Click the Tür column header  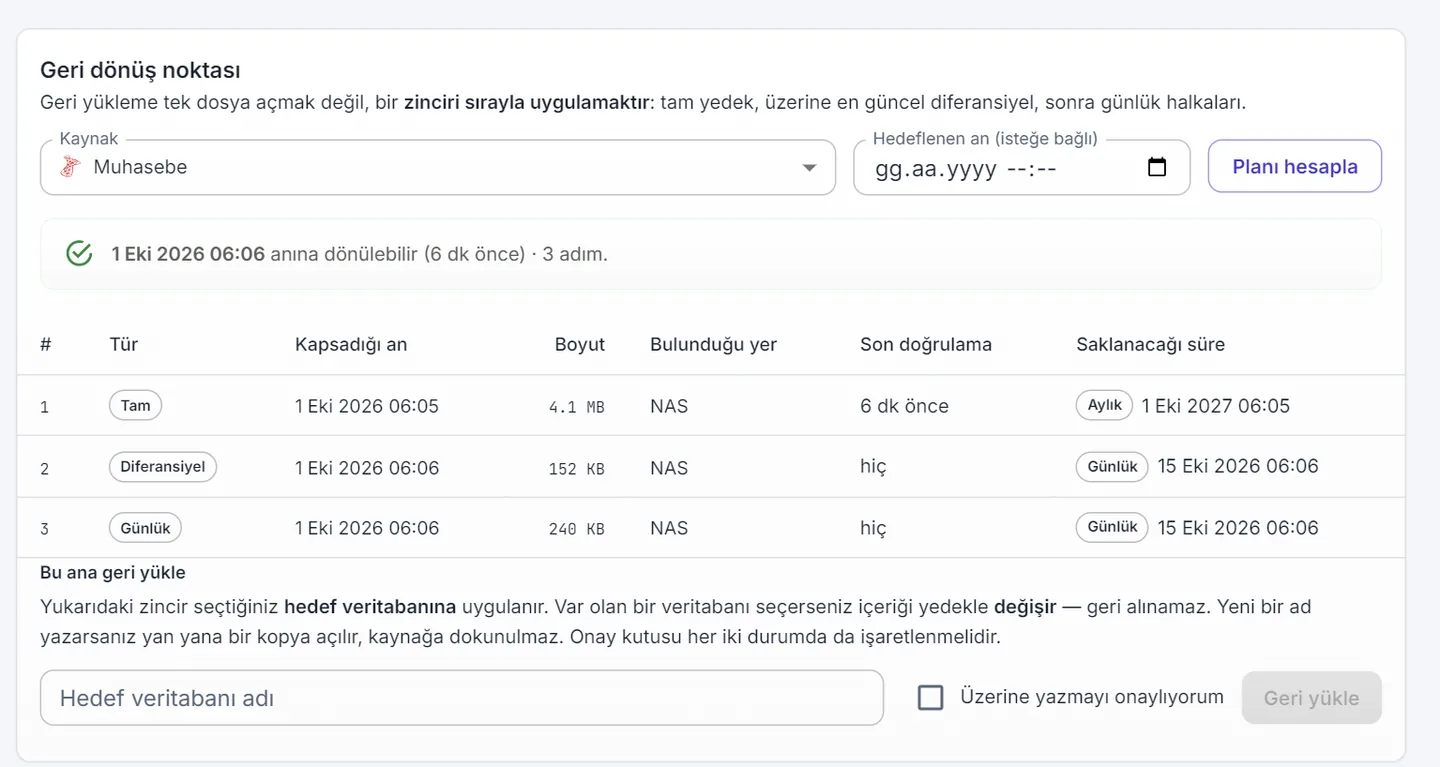pyautogui.click(x=124, y=345)
